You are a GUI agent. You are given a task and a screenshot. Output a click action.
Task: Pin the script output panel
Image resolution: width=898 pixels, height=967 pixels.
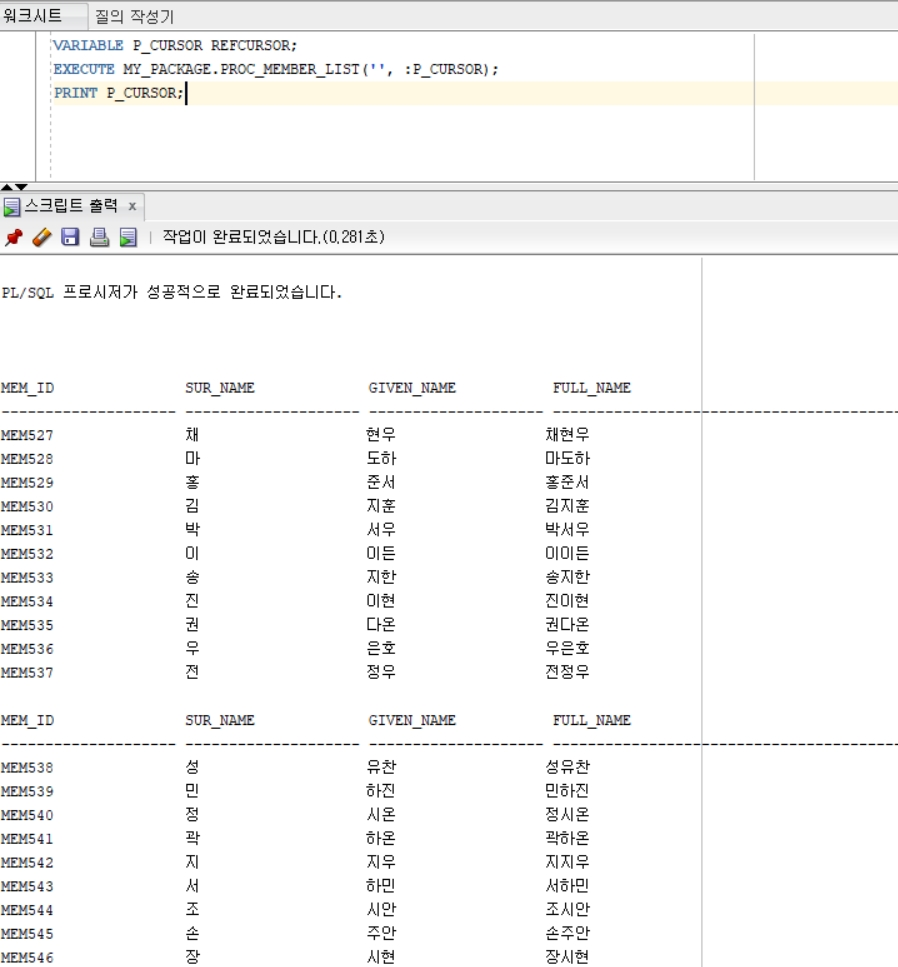click(x=14, y=237)
